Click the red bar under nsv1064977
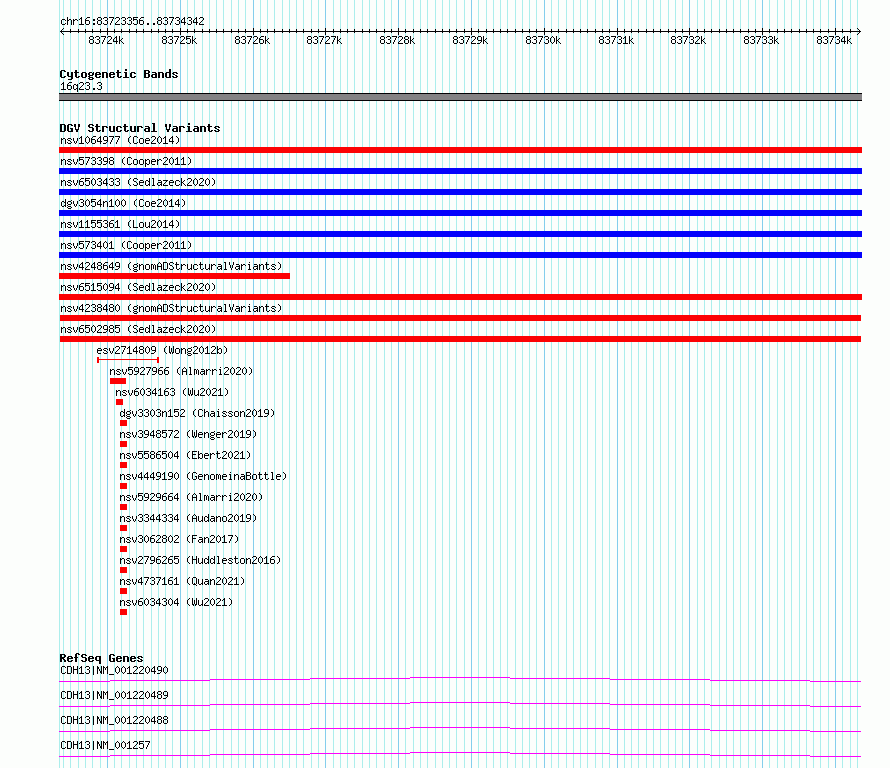 point(460,150)
